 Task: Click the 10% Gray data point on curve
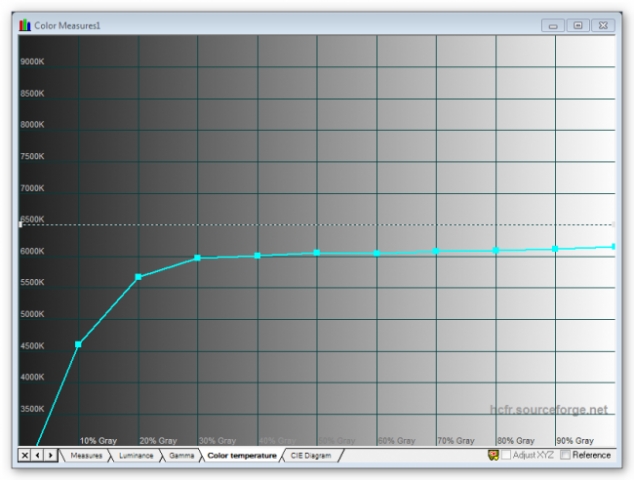point(79,344)
